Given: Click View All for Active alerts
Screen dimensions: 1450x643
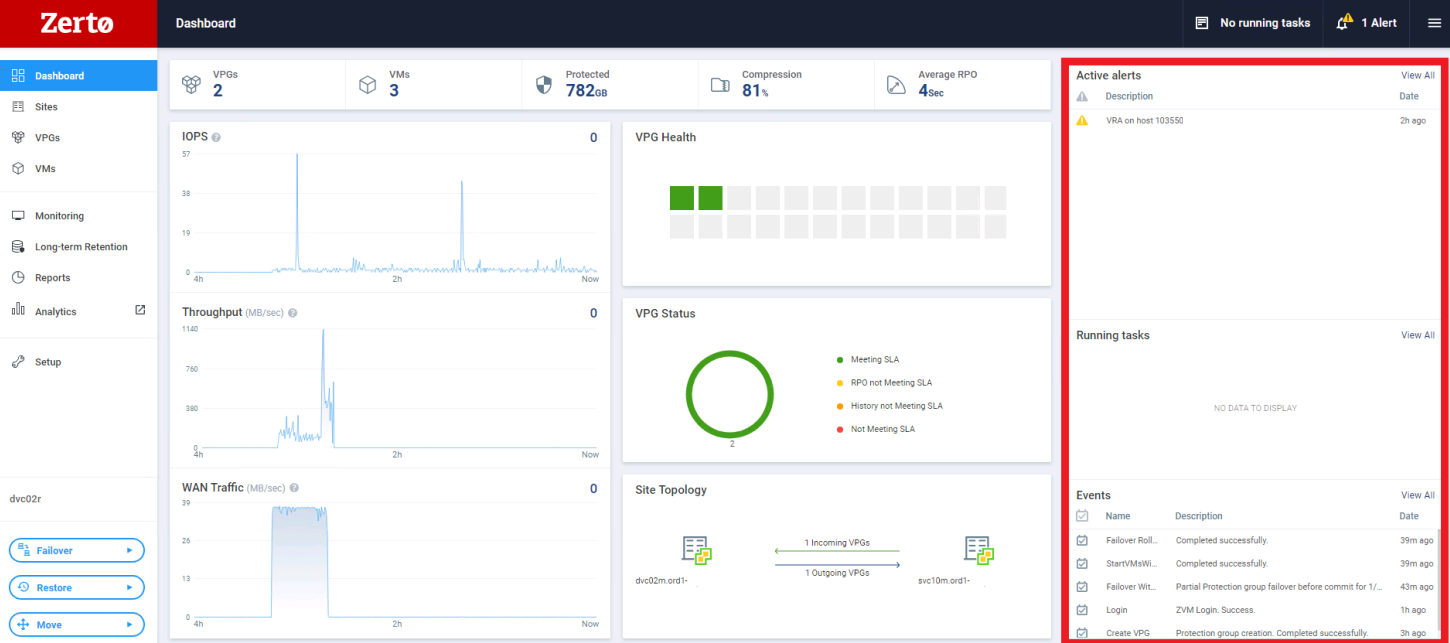Looking at the screenshot, I should pos(1417,75).
